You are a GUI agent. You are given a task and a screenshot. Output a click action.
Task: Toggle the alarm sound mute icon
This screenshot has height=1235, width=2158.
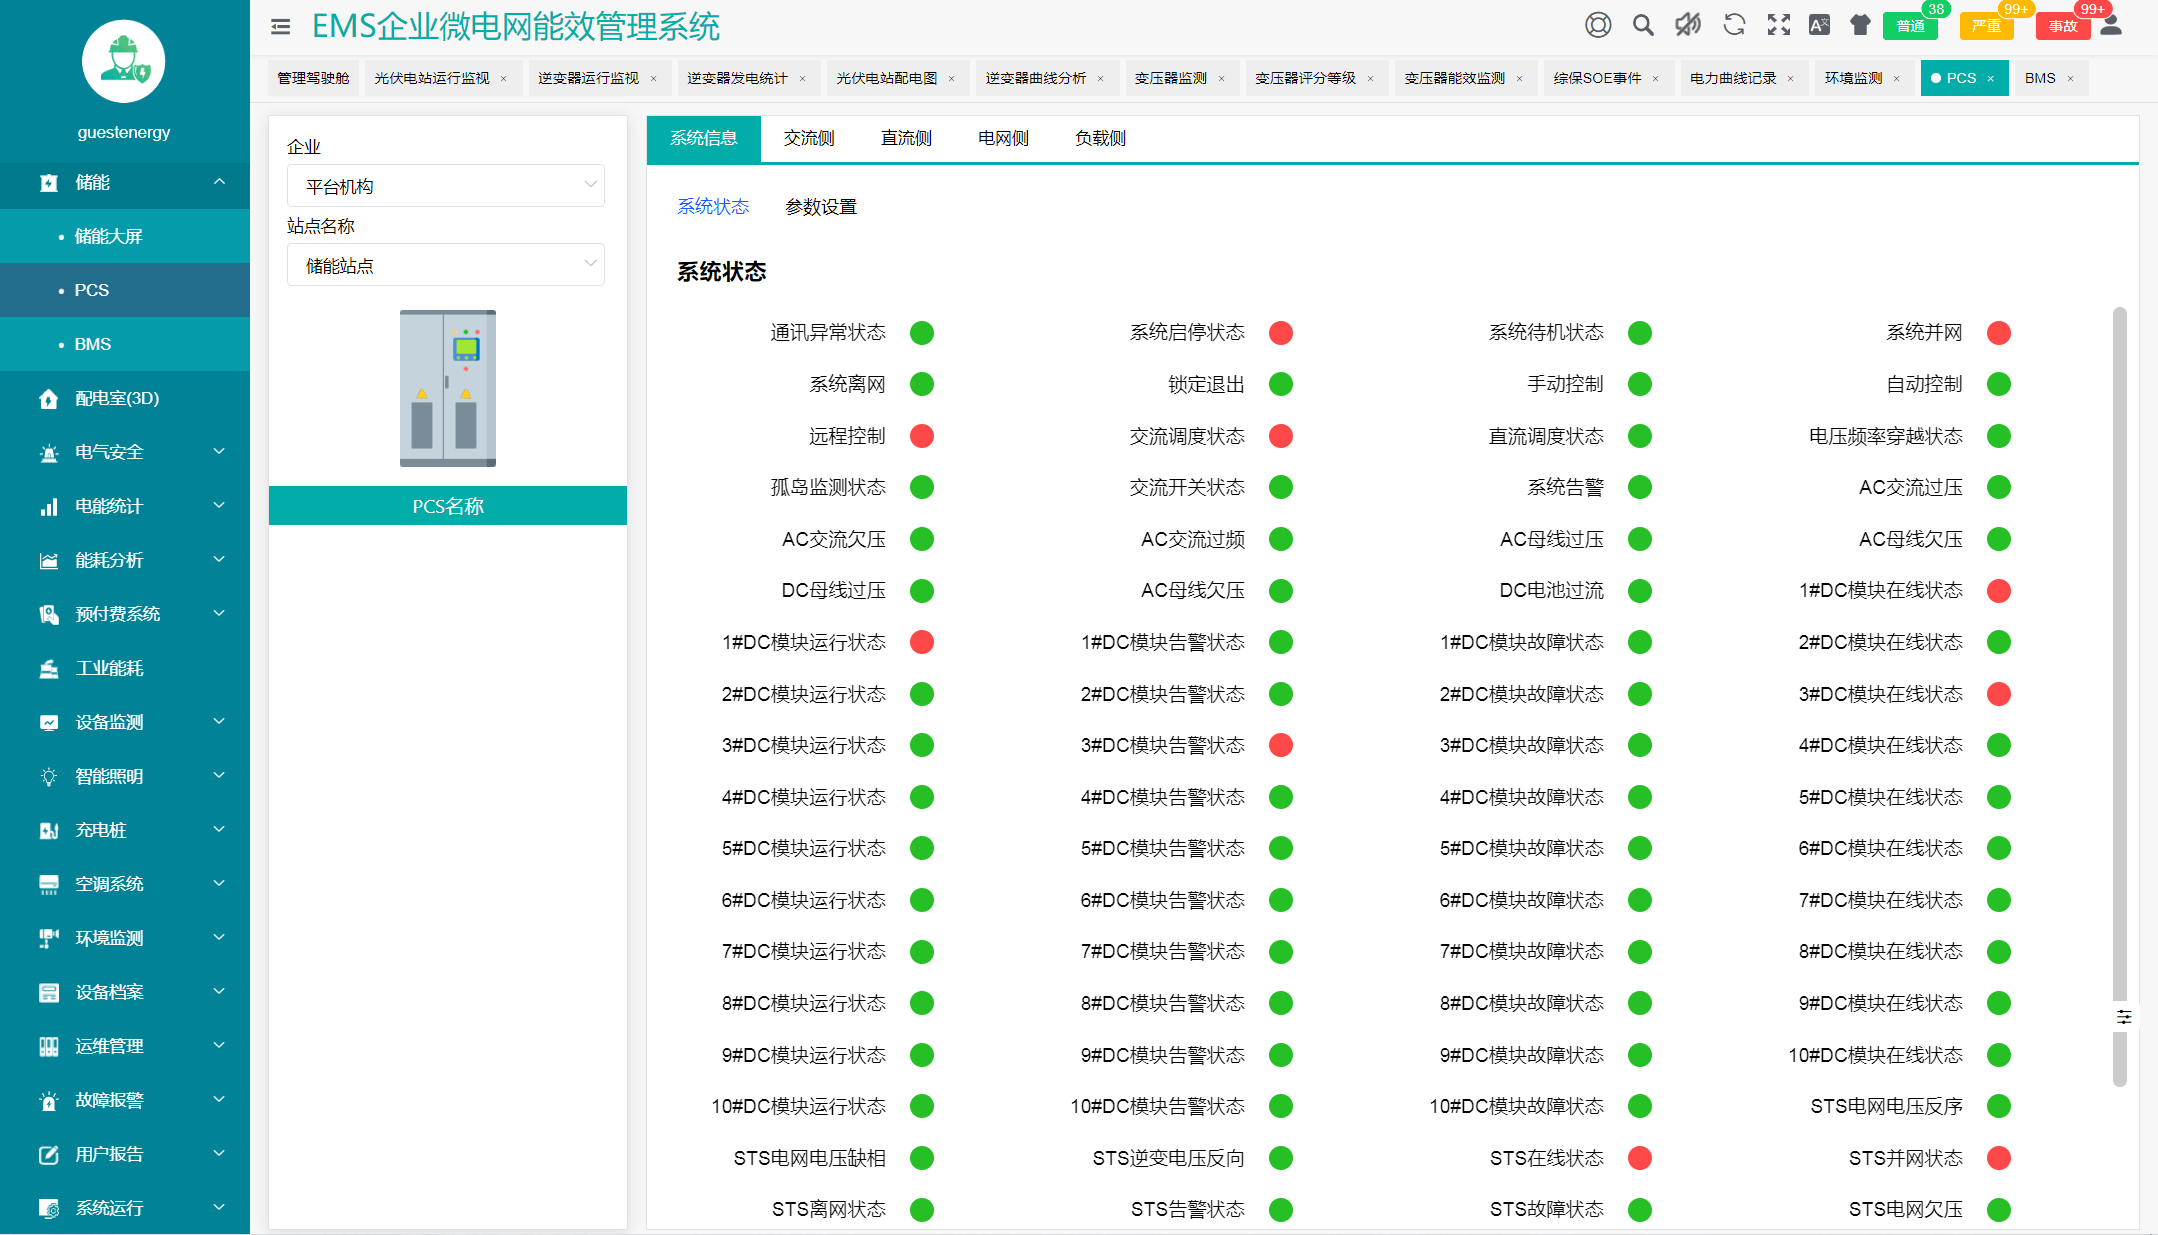click(1688, 25)
